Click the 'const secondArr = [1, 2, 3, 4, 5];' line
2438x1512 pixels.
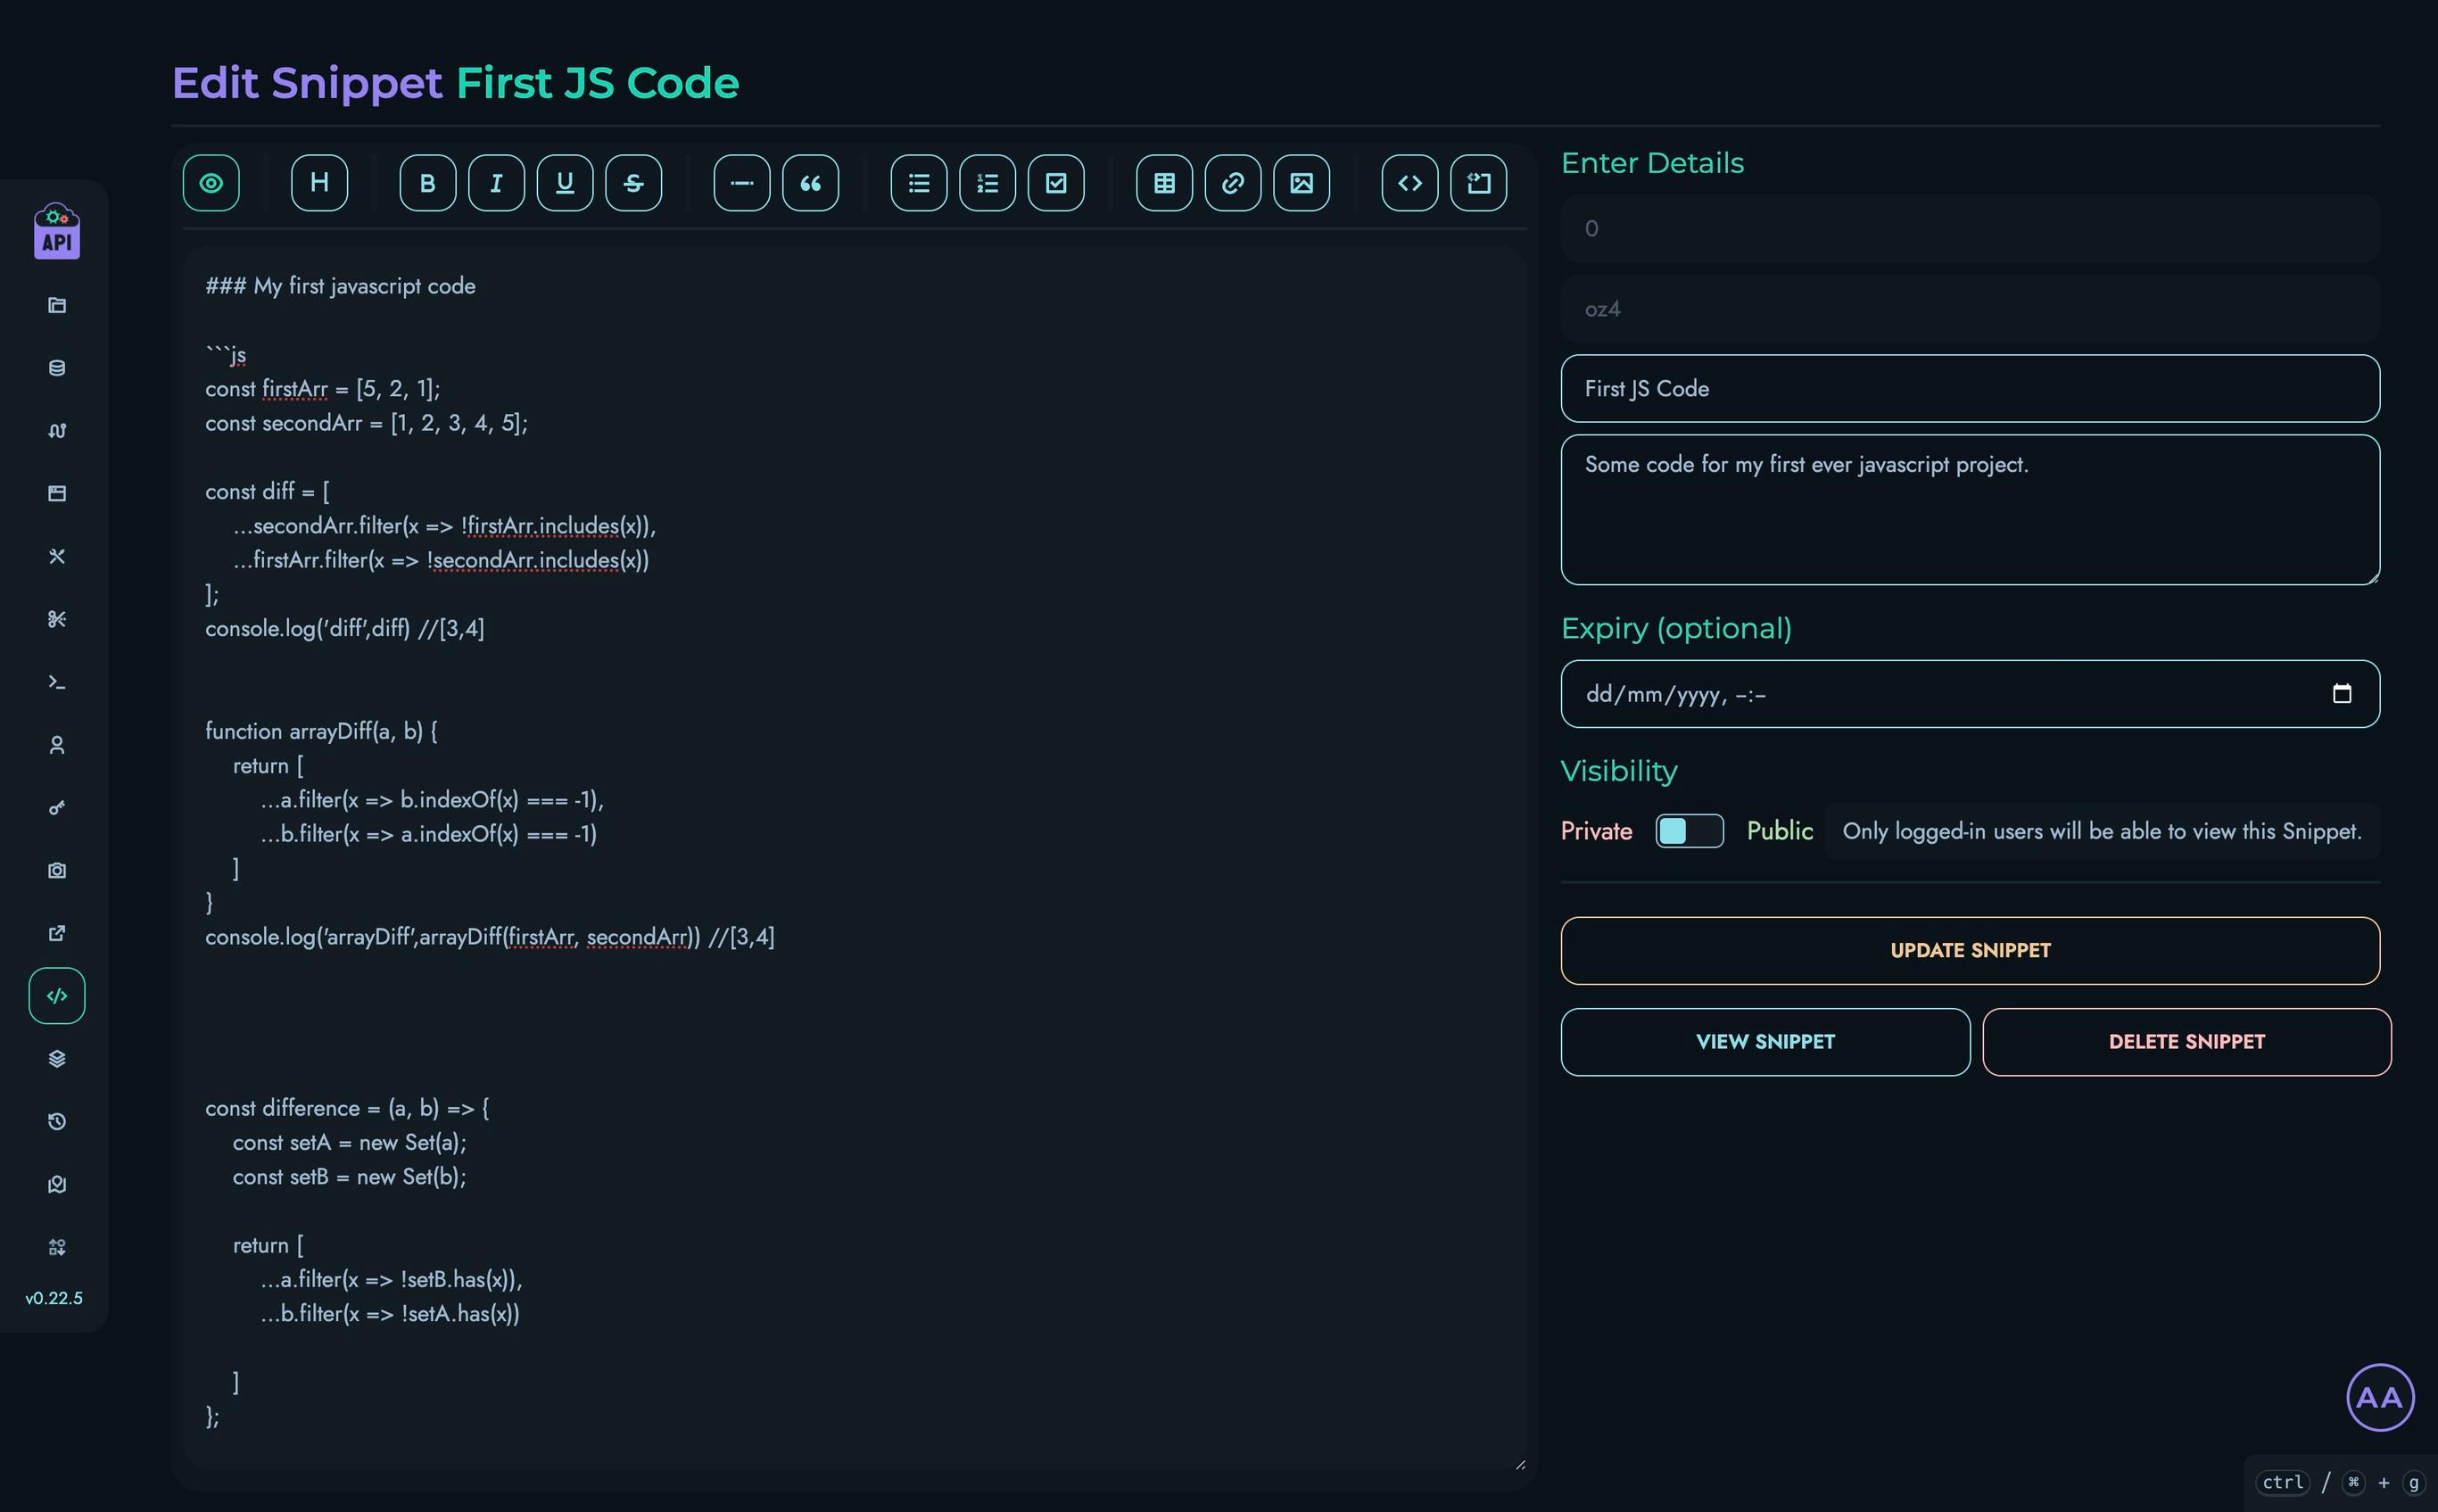click(366, 423)
